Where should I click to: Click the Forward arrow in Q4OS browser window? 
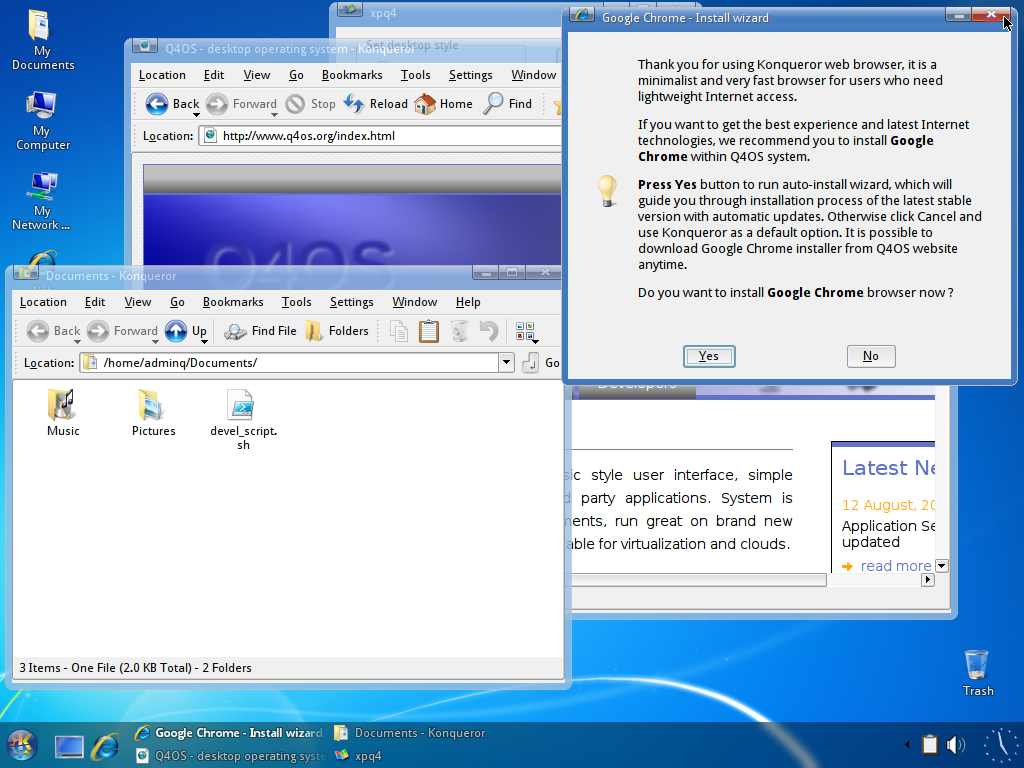(x=217, y=103)
